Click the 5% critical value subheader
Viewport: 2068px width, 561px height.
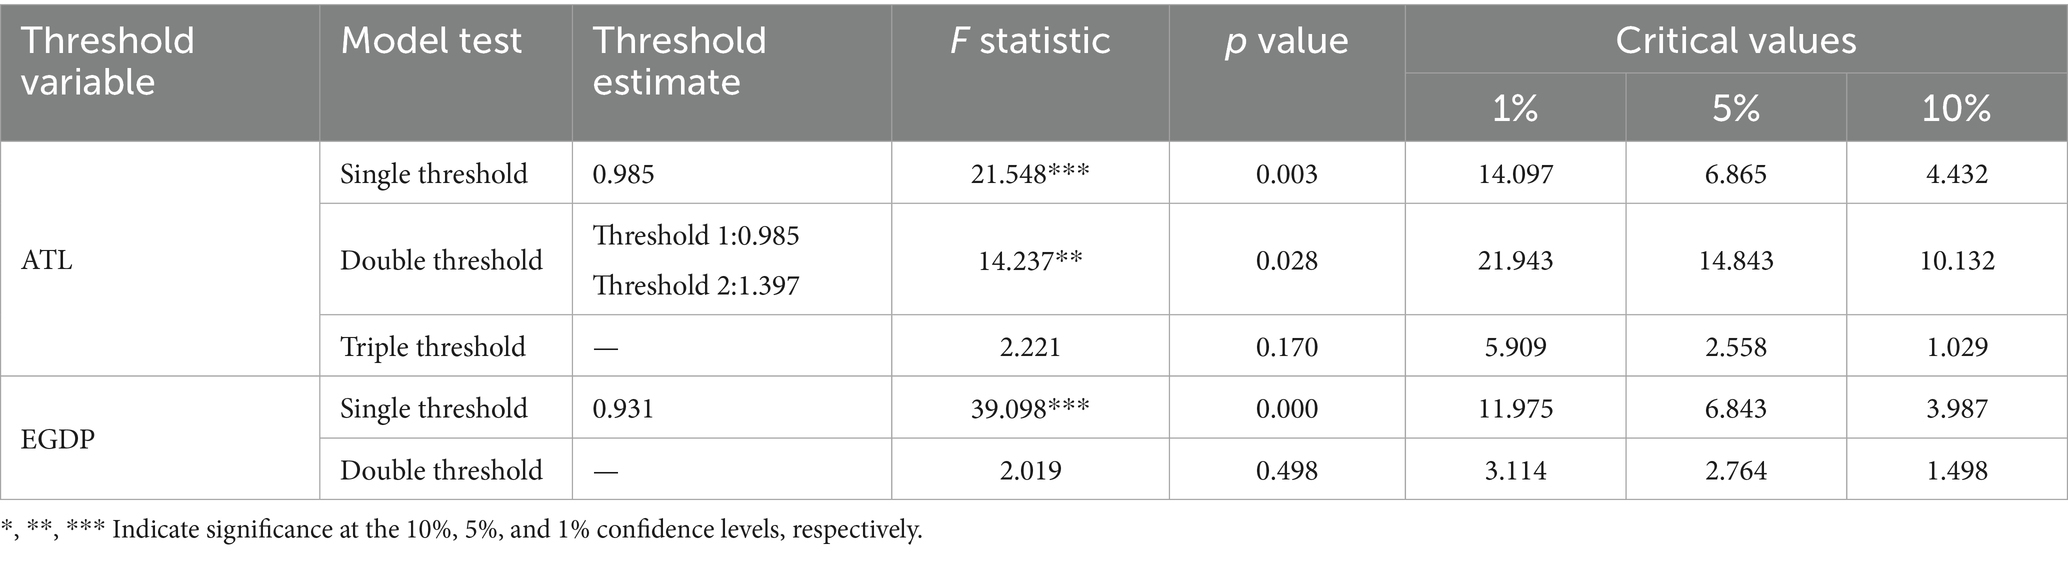1736,108
